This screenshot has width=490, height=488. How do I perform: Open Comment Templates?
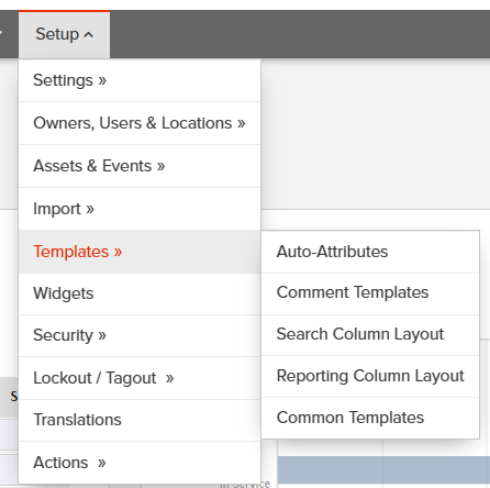[x=370, y=293]
